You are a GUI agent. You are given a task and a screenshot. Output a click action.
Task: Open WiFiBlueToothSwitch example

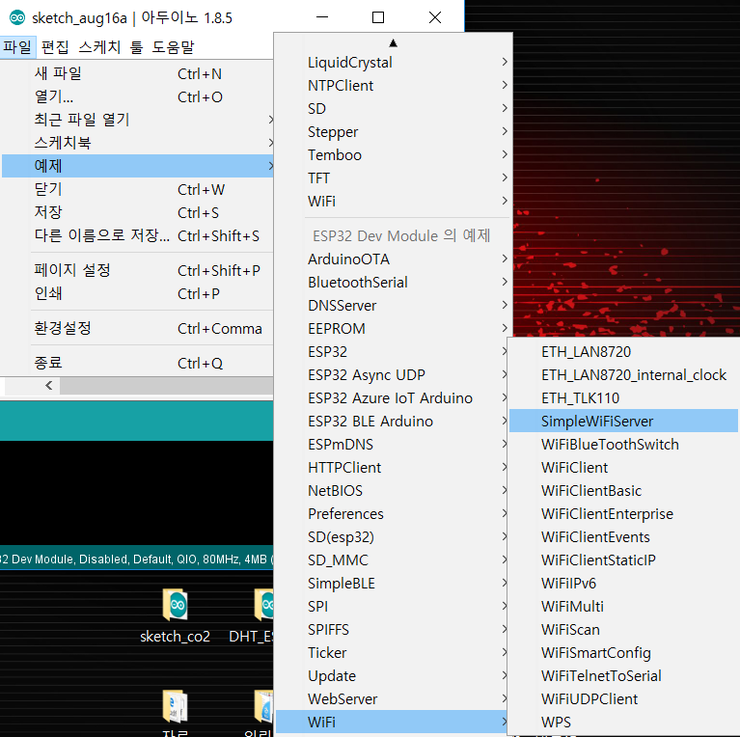click(624, 444)
